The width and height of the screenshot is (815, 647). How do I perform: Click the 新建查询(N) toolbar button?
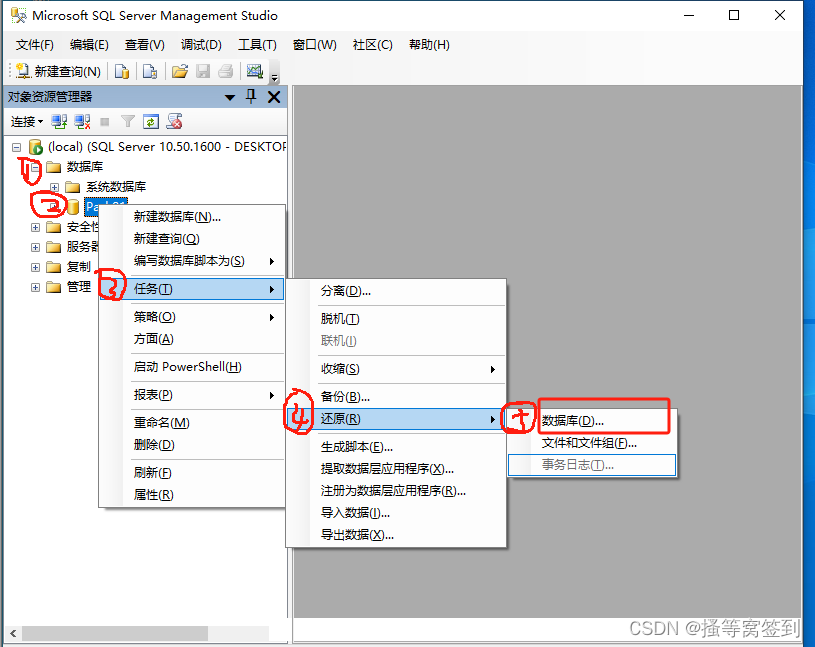coord(62,70)
